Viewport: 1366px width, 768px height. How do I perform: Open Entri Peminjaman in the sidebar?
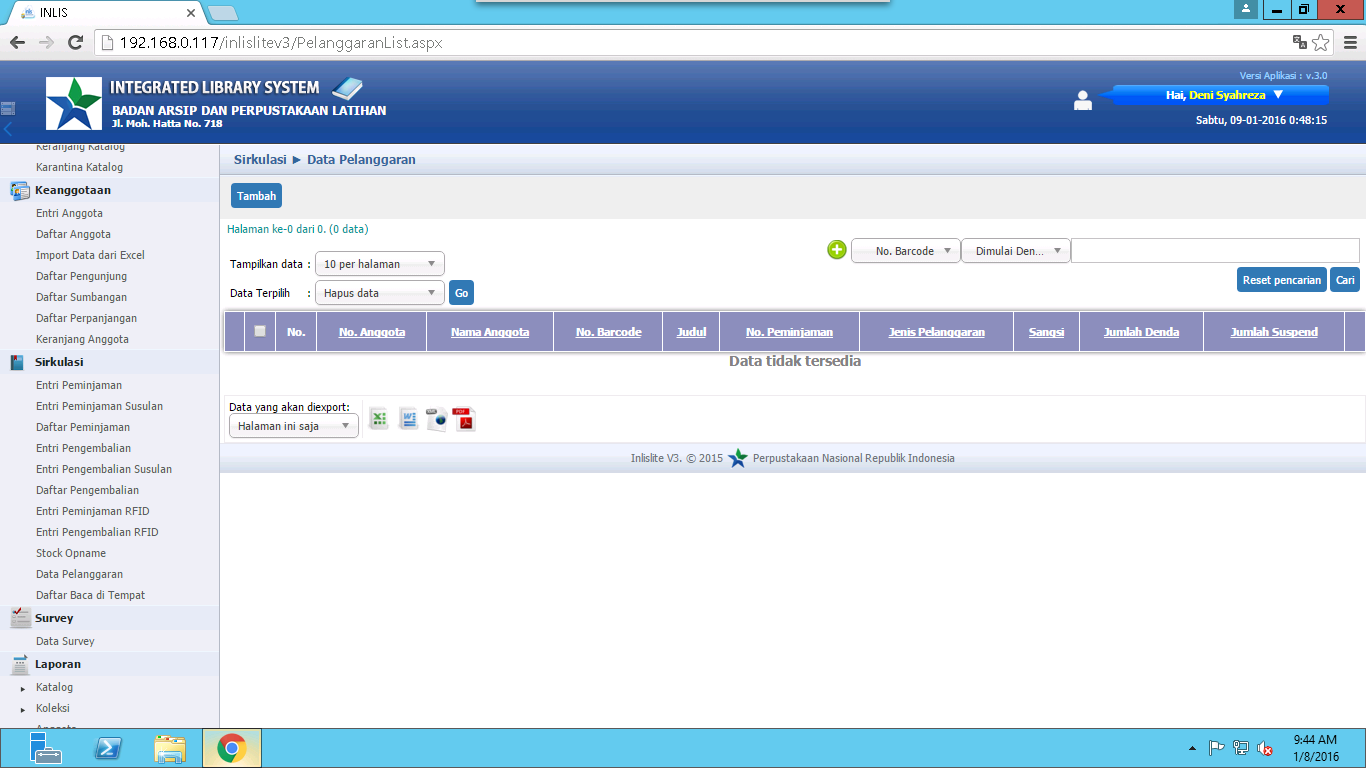click(79, 385)
